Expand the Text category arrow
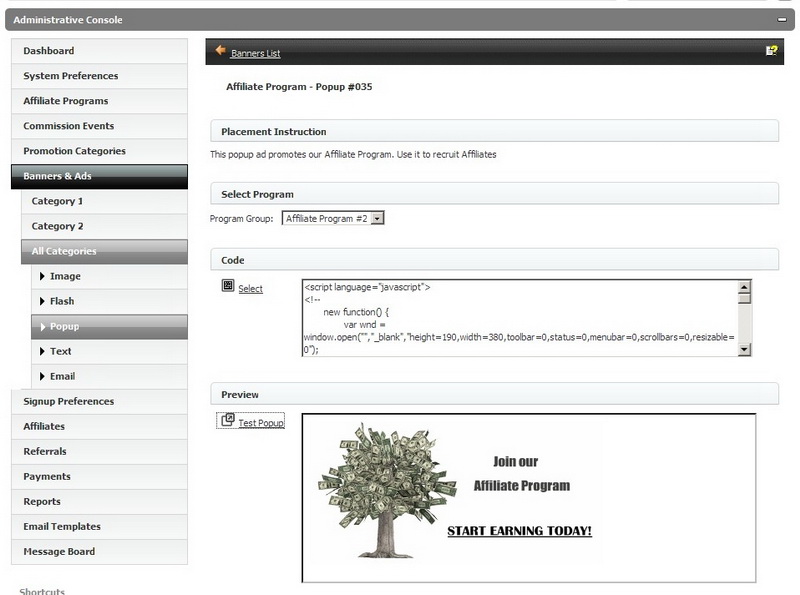 coord(42,351)
